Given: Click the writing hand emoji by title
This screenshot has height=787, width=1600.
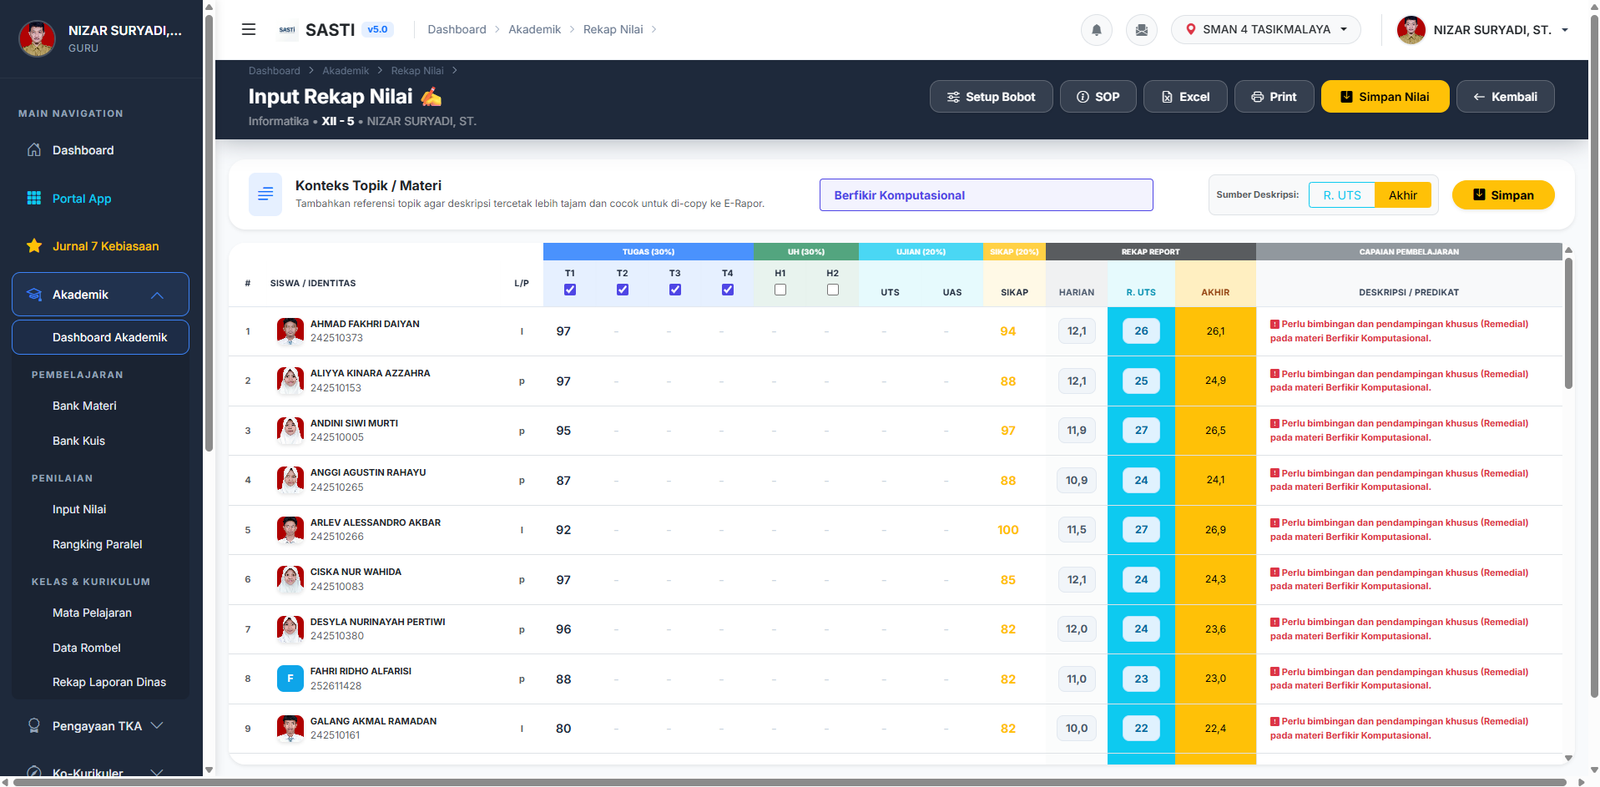Looking at the screenshot, I should coord(431,96).
